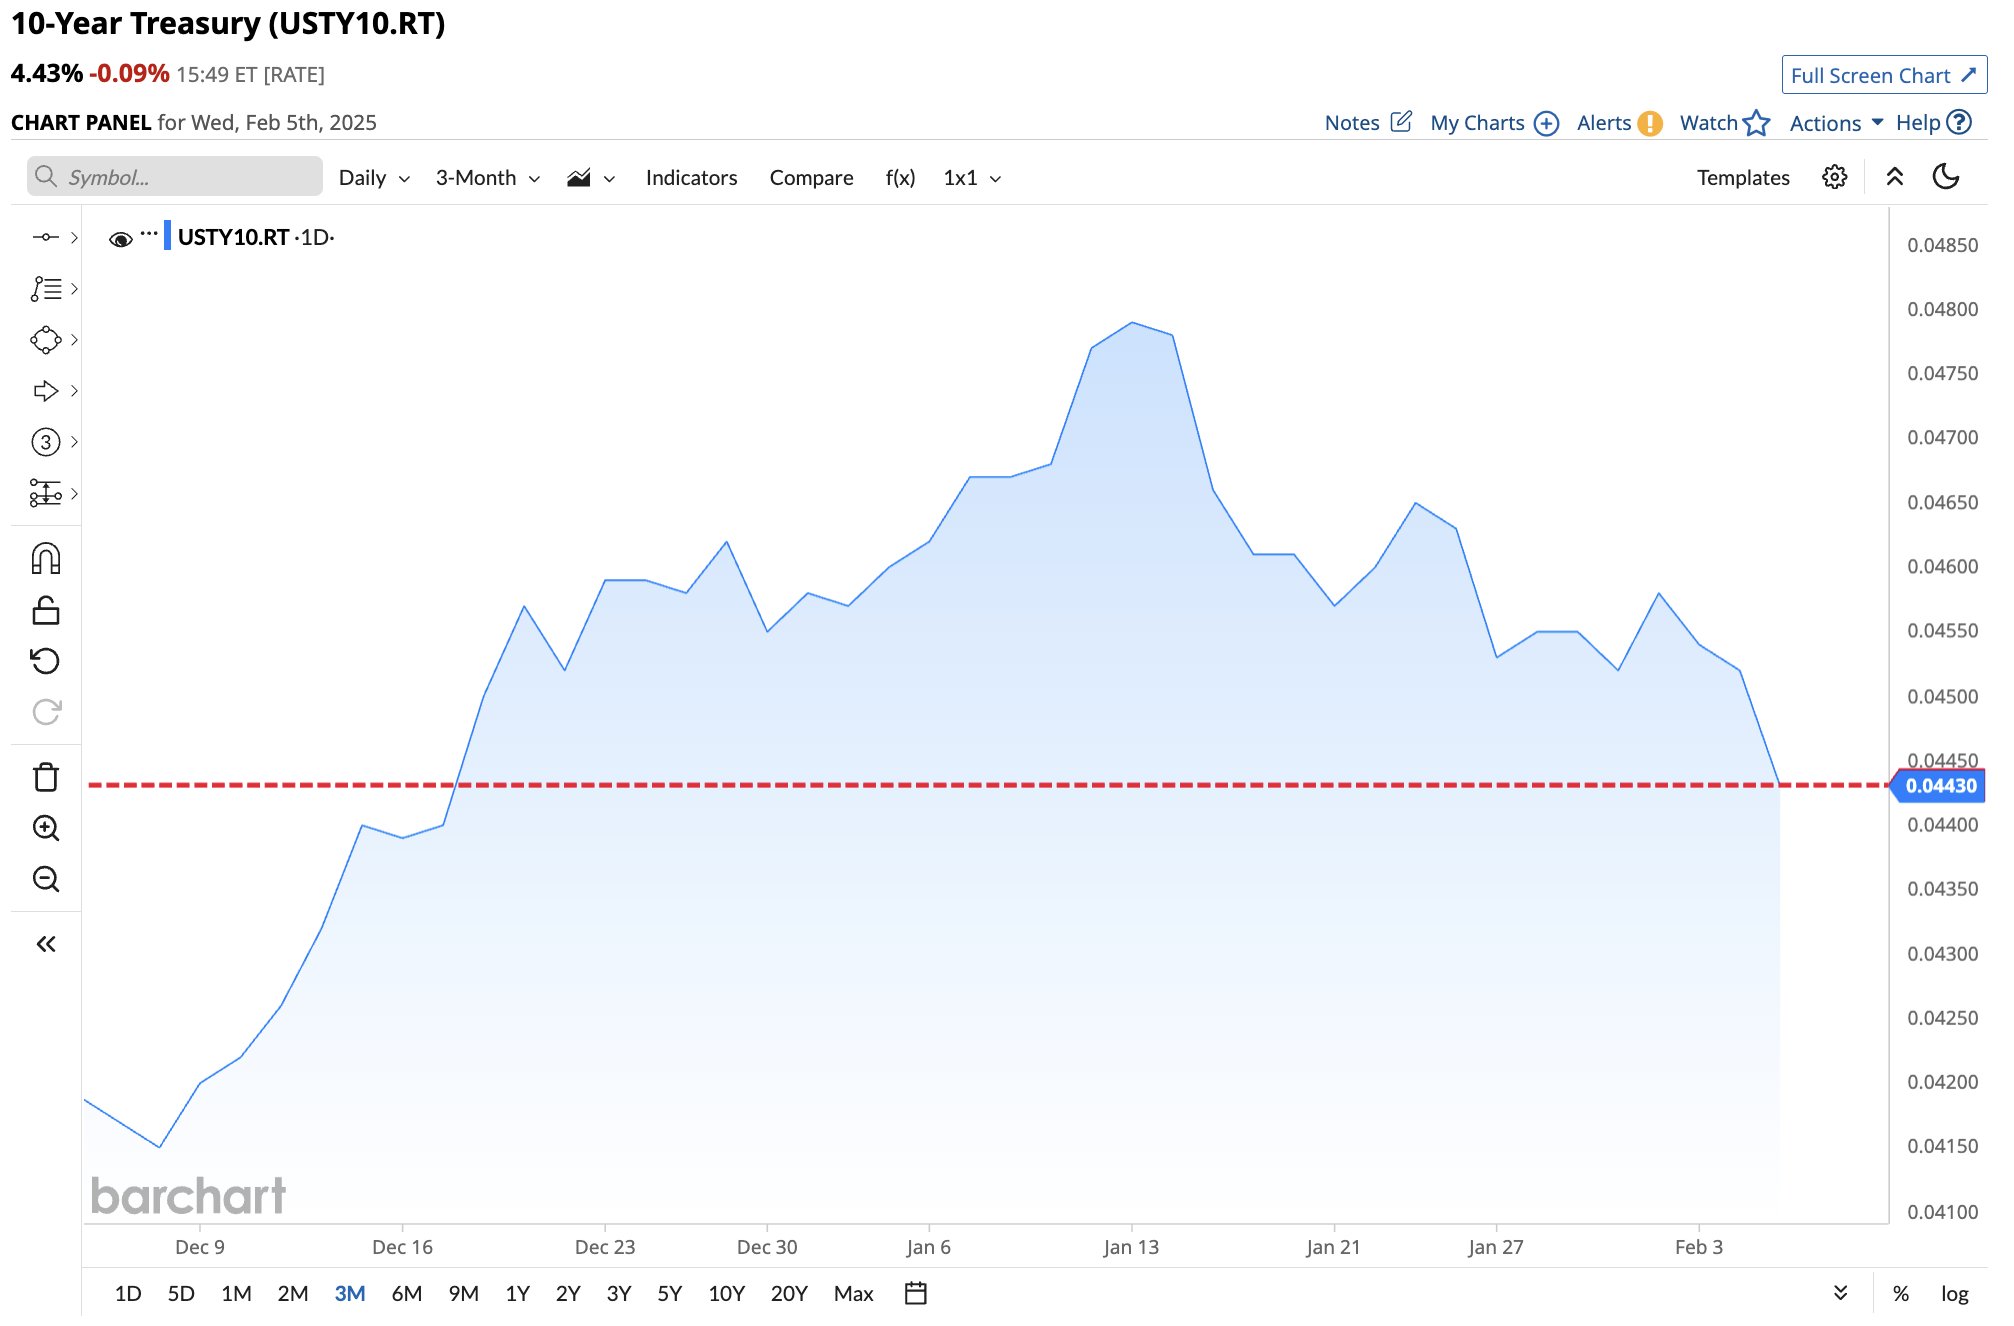2014x1326 pixels.
Task: Open the chart type dropdown
Action: pyautogui.click(x=590, y=178)
